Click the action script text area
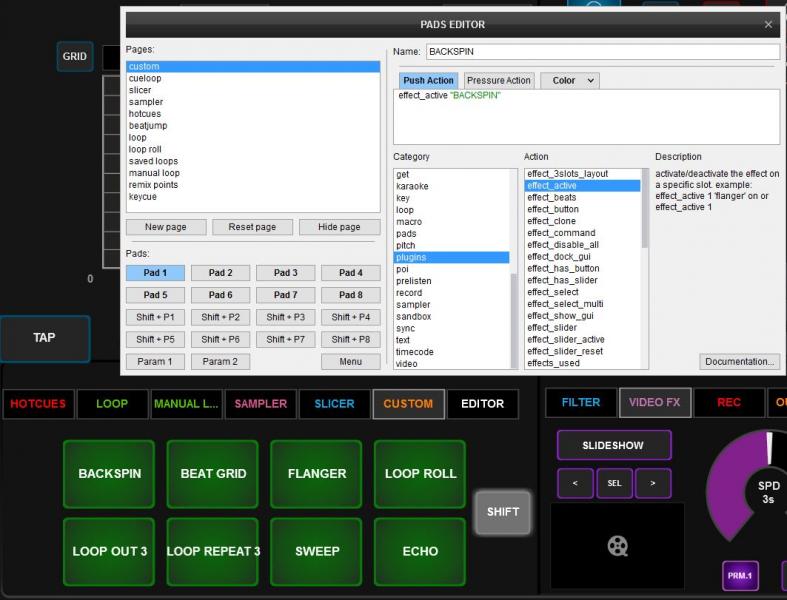 point(586,117)
